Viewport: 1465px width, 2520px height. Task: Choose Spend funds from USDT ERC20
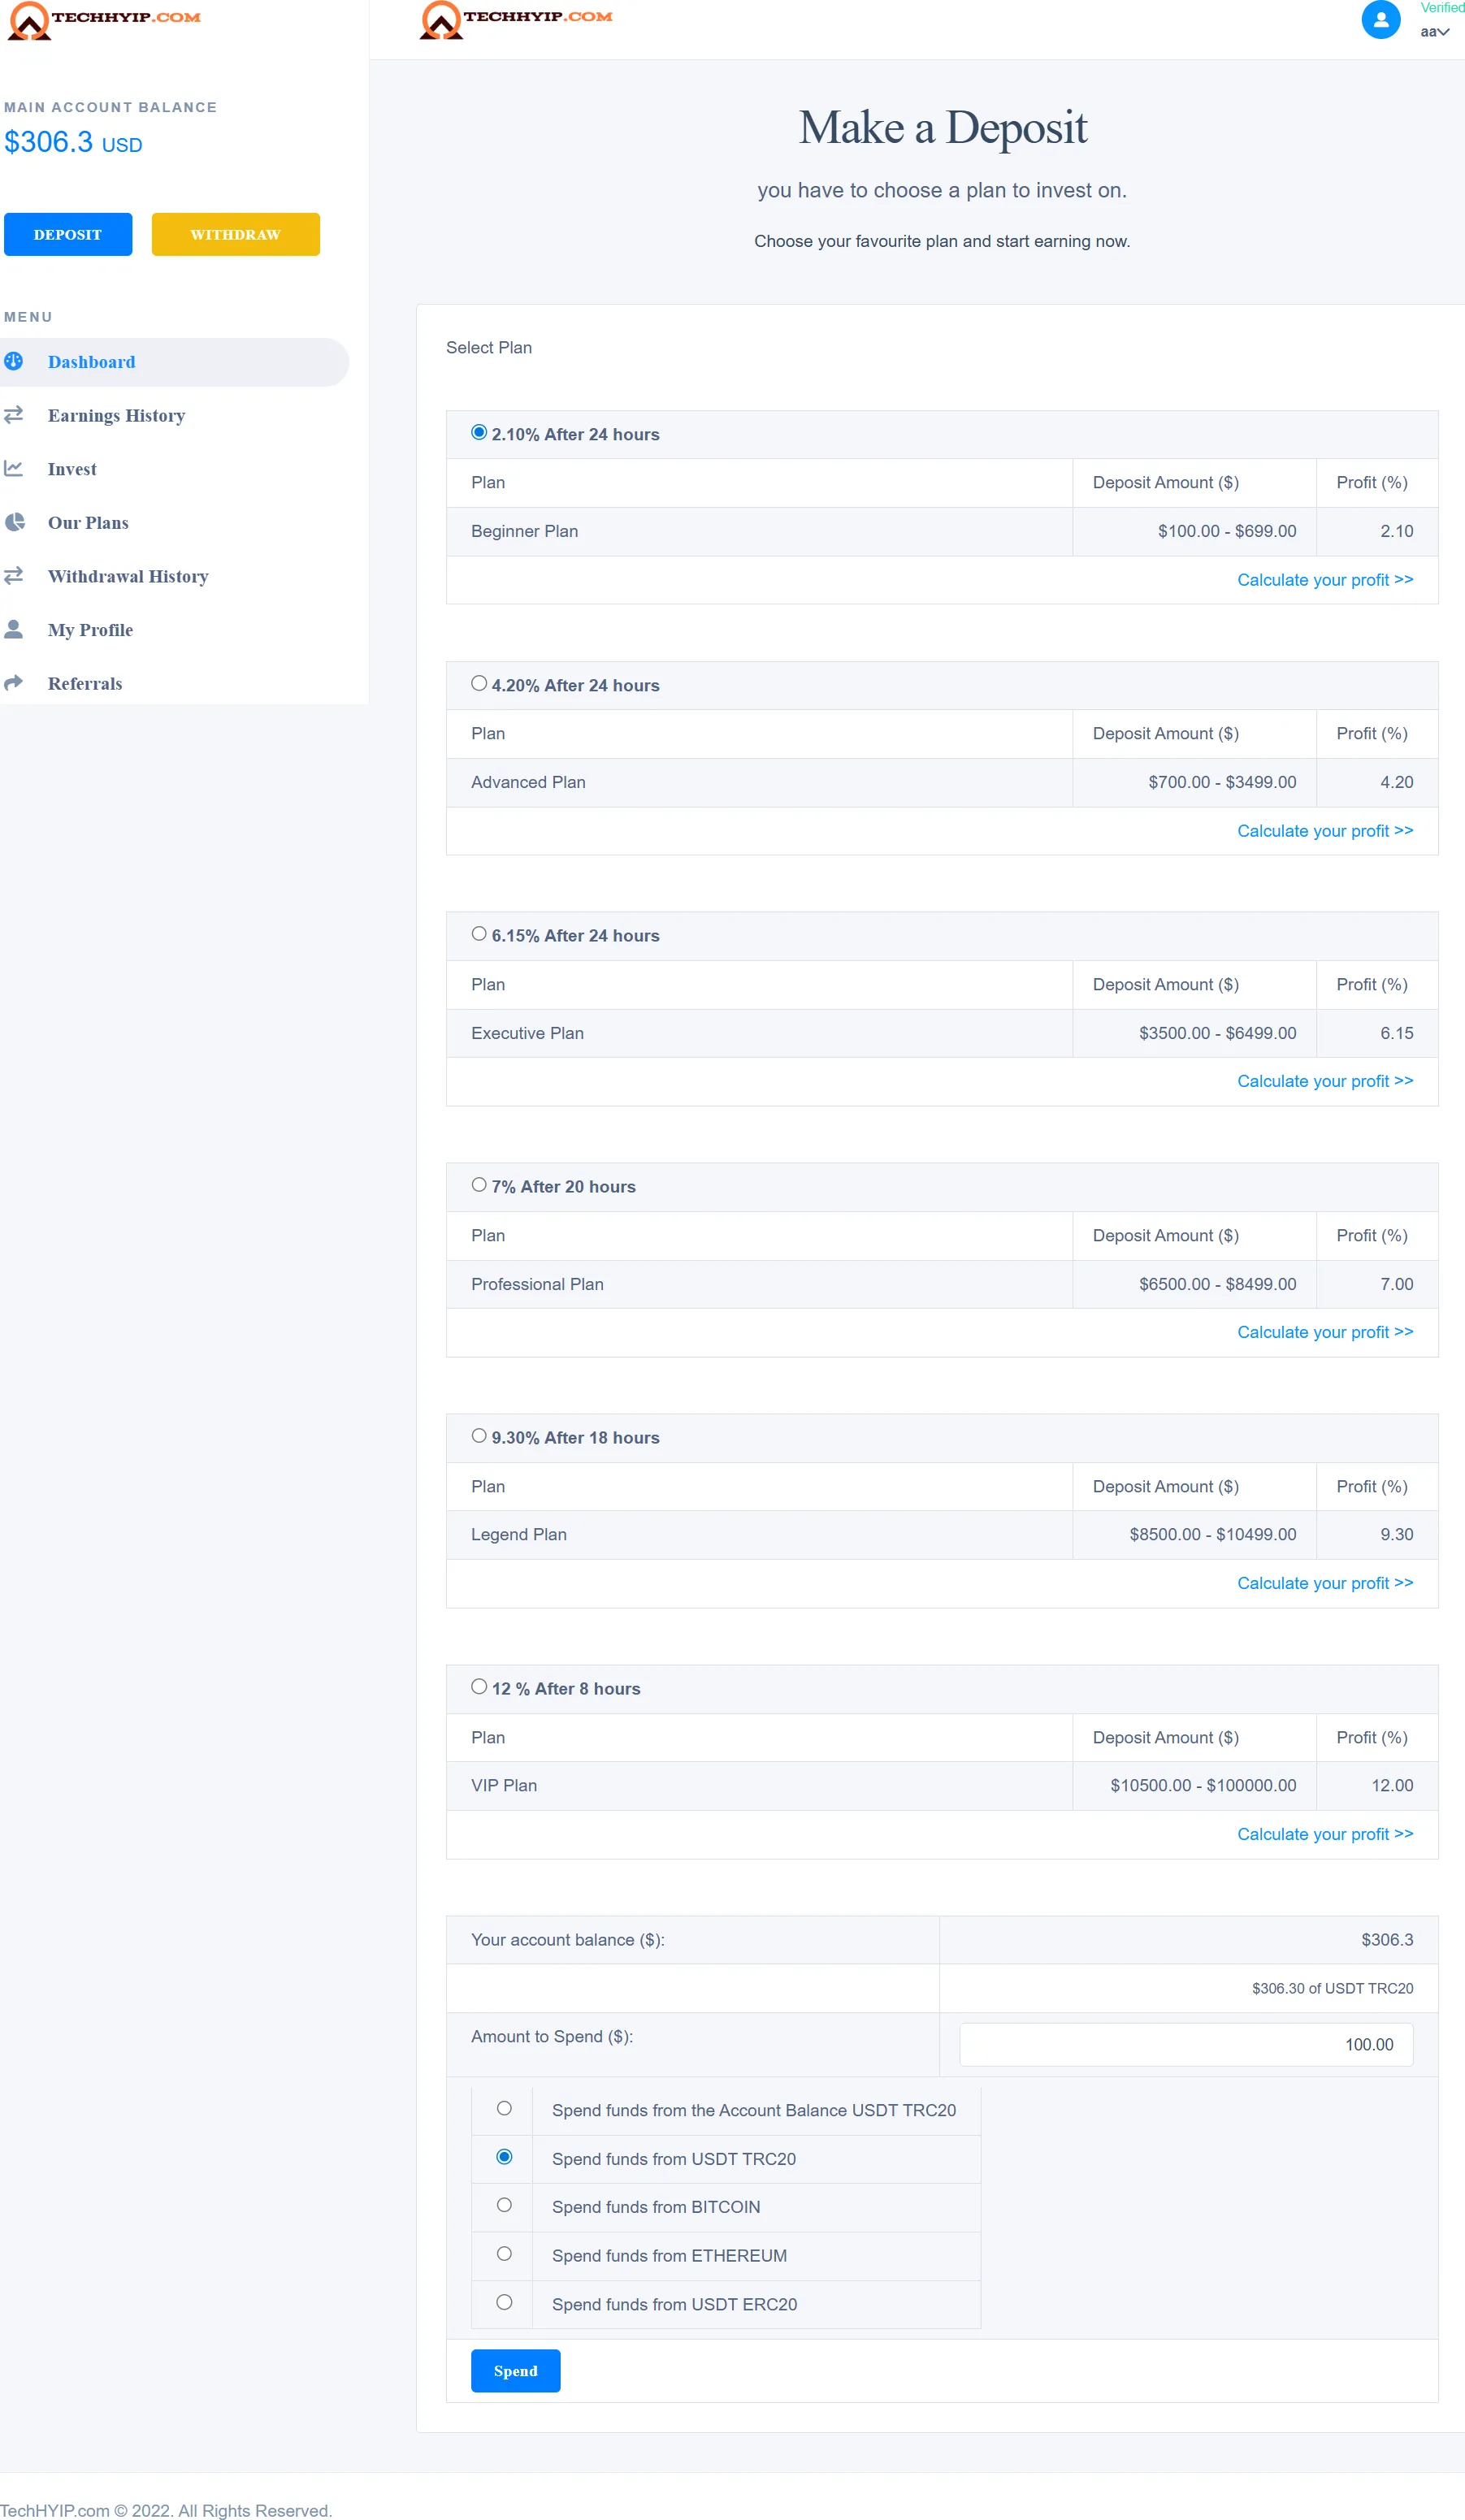tap(504, 2302)
